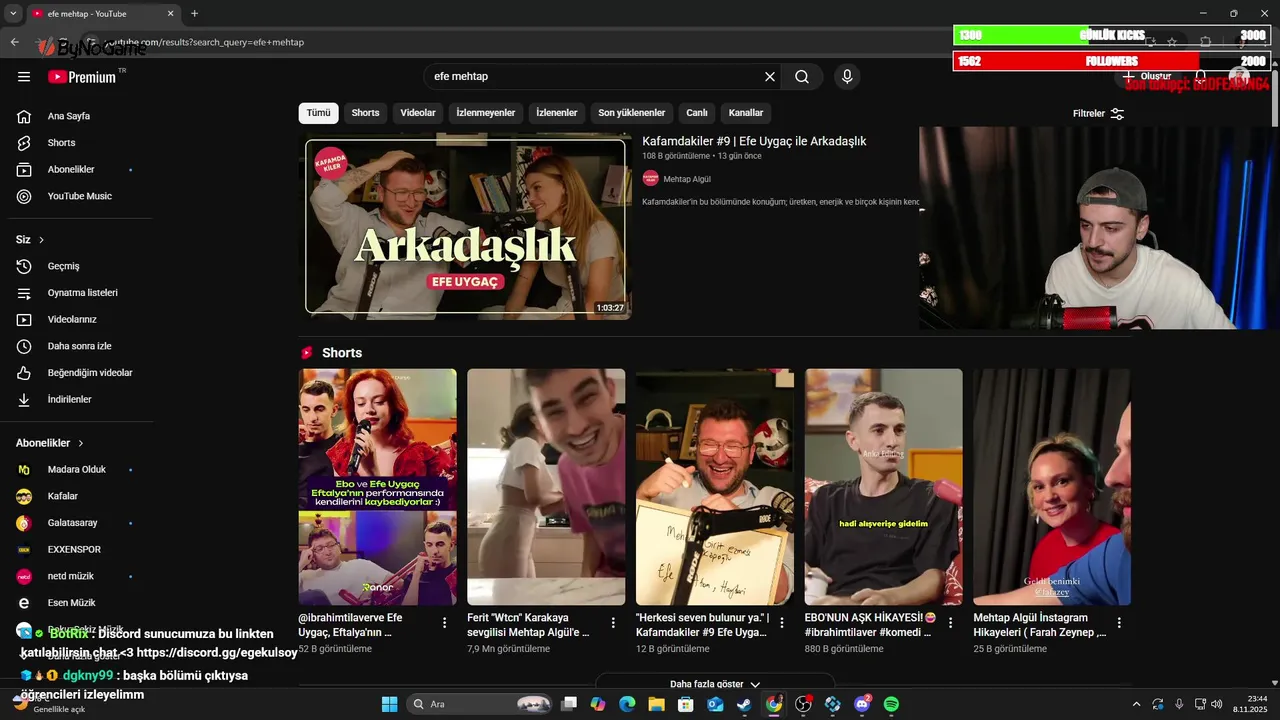Open options menu for the @ibrahimtilaver short
Image resolution: width=1280 pixels, height=720 pixels.
444,622
